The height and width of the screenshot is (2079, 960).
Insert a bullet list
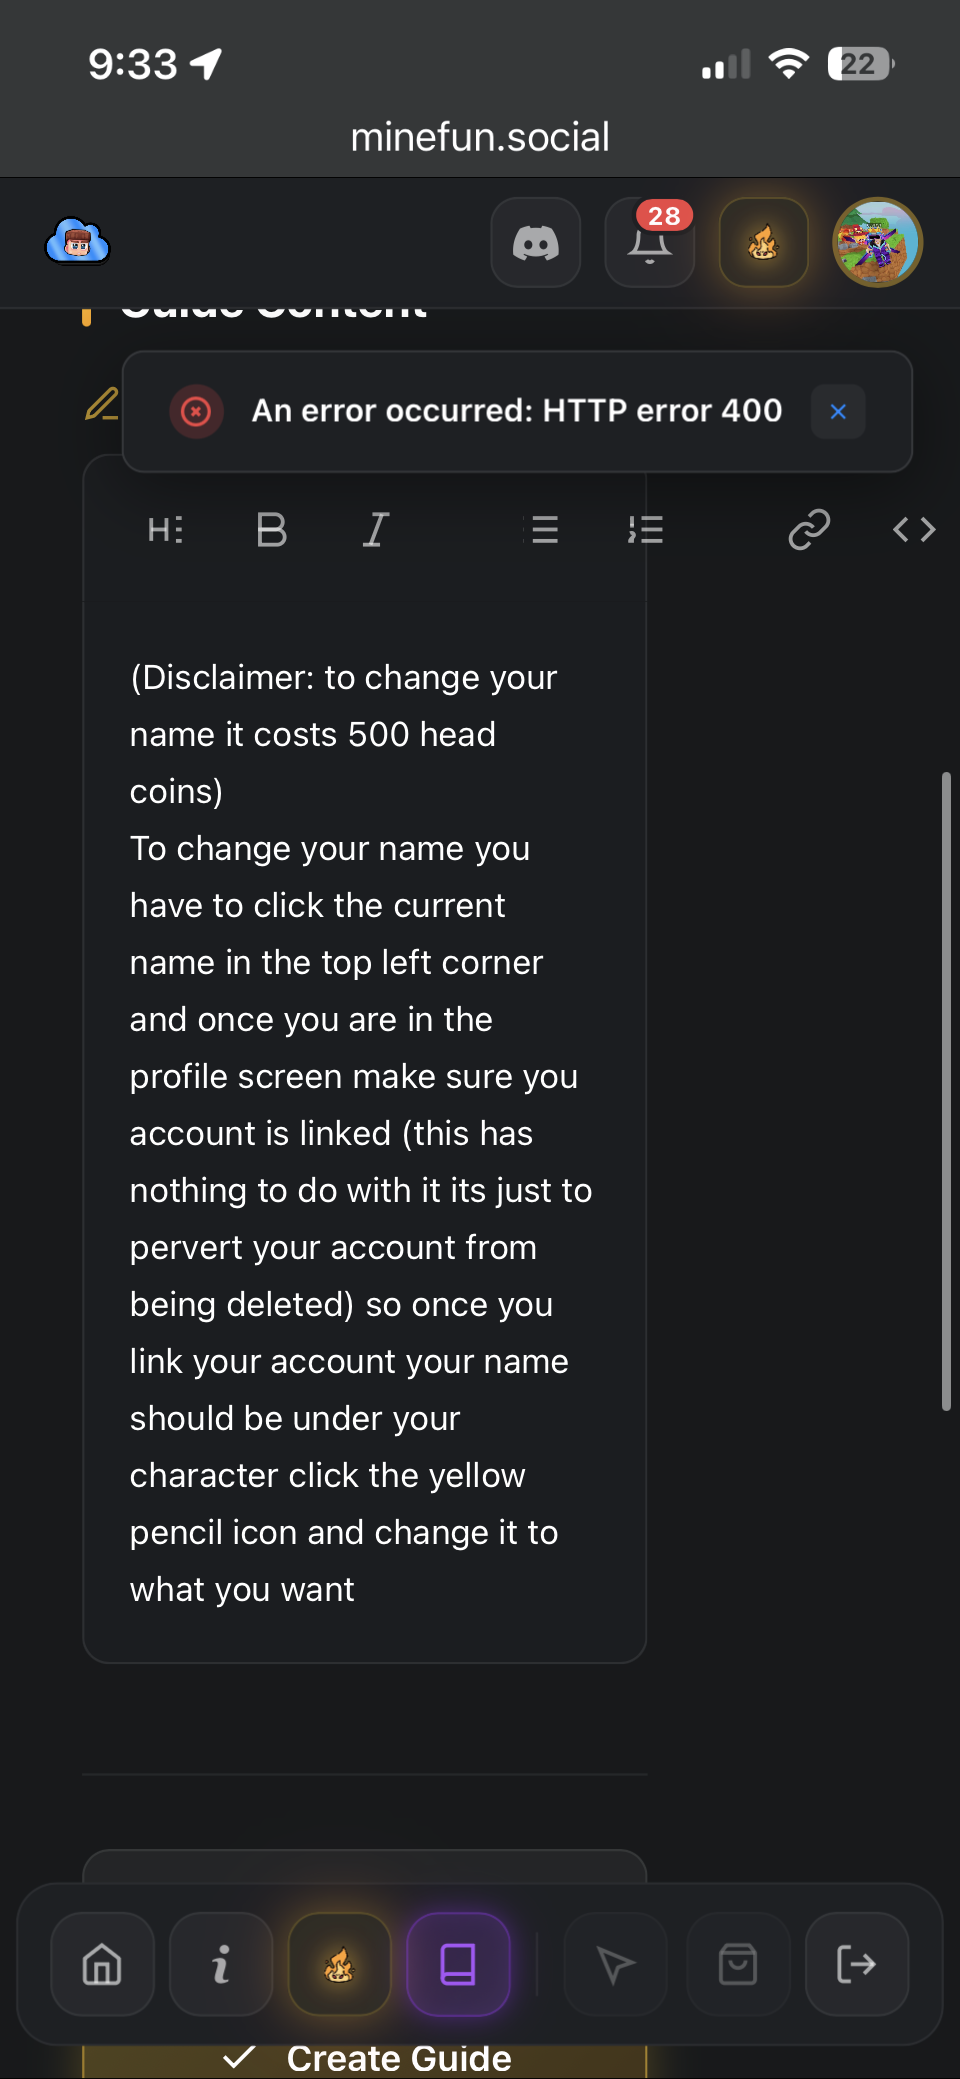(544, 529)
